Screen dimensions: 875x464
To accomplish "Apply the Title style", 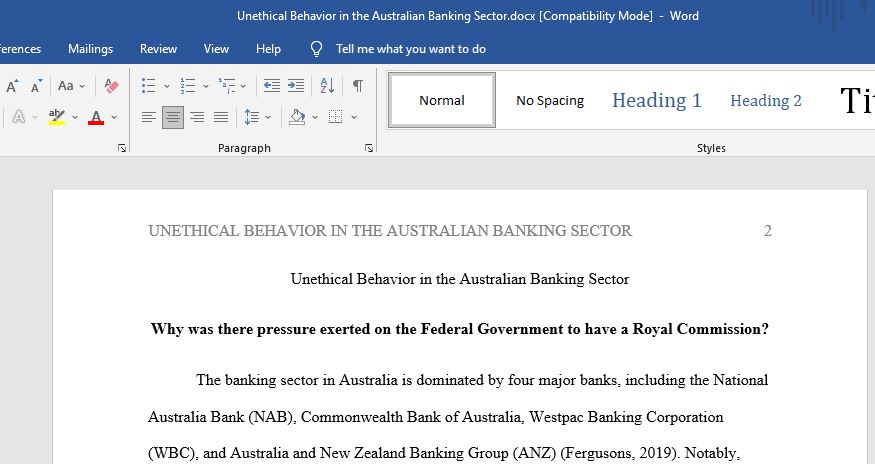I will pos(857,101).
